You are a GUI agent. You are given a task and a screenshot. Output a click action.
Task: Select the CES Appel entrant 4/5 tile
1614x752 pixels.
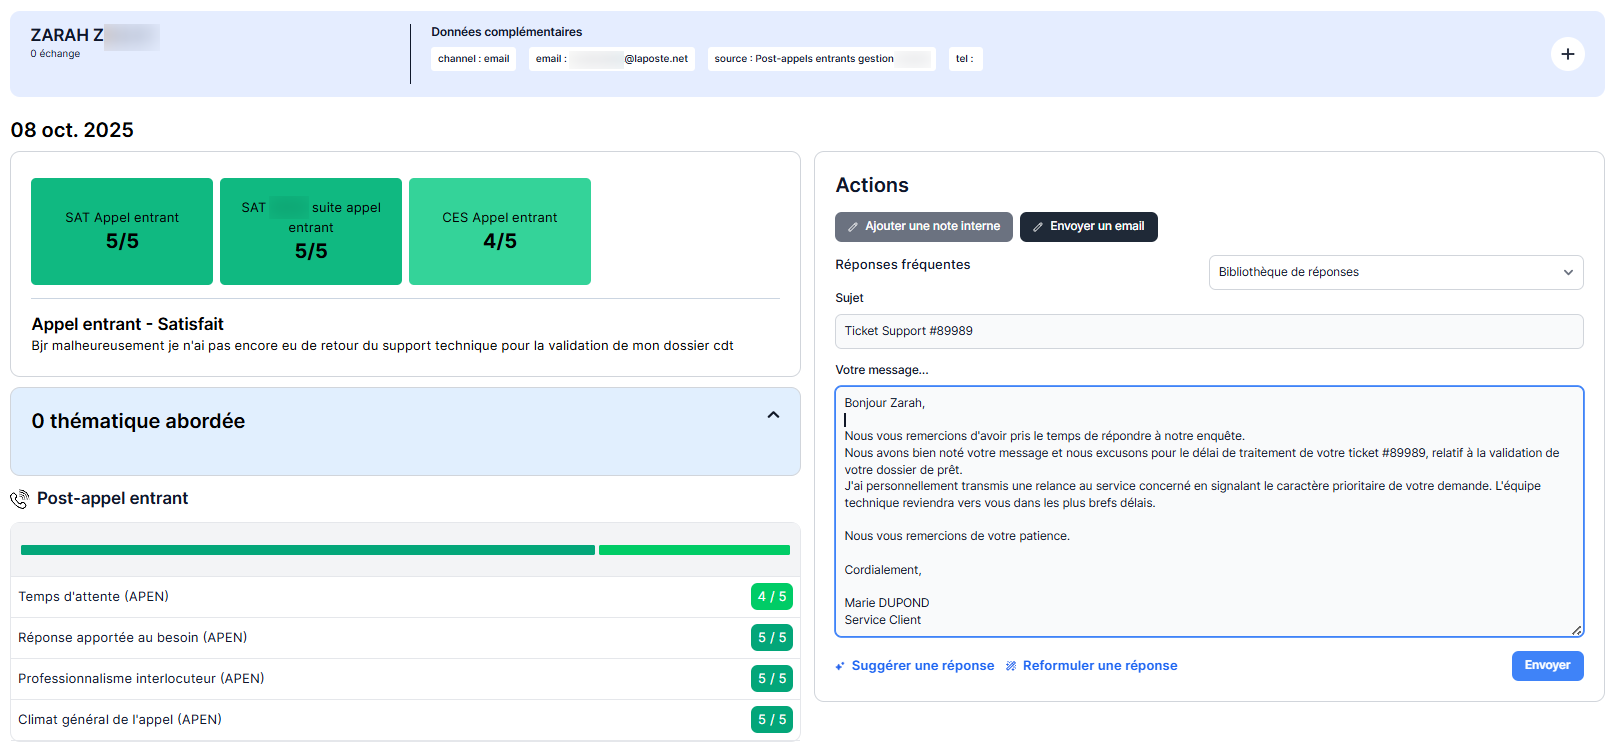pos(499,231)
